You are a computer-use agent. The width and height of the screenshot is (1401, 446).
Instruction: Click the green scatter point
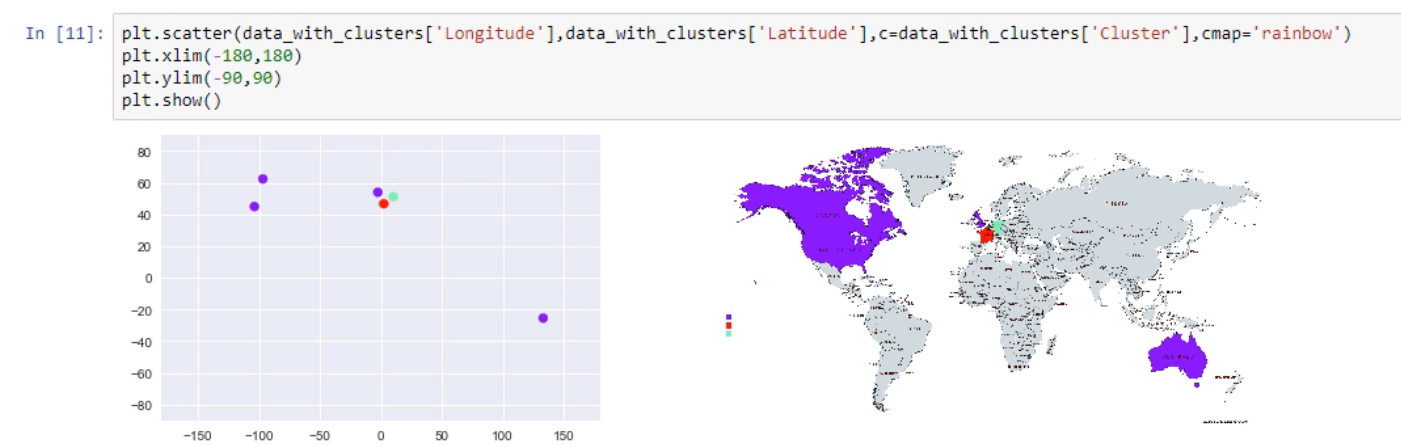pyautogui.click(x=393, y=197)
